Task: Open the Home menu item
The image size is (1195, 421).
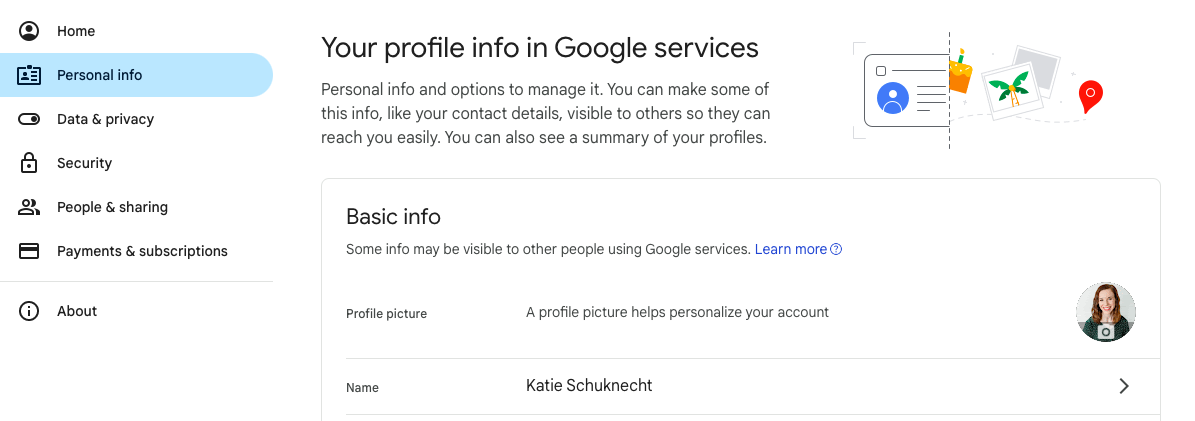Action: coord(76,31)
